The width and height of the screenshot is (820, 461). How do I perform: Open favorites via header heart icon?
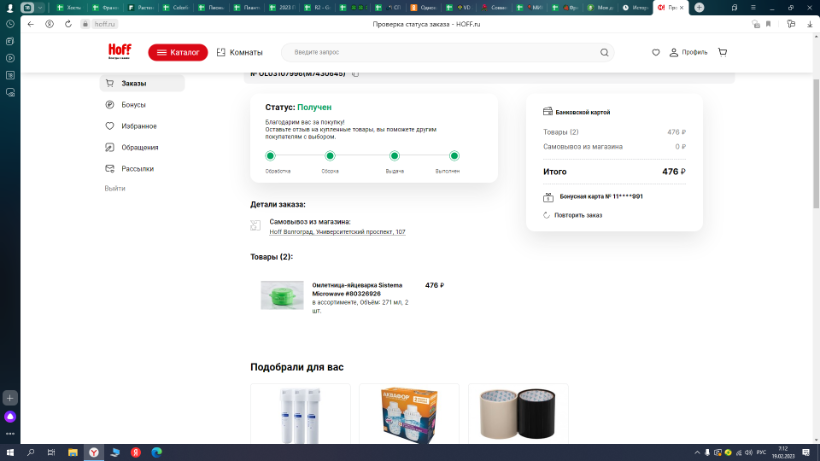pyautogui.click(x=656, y=52)
